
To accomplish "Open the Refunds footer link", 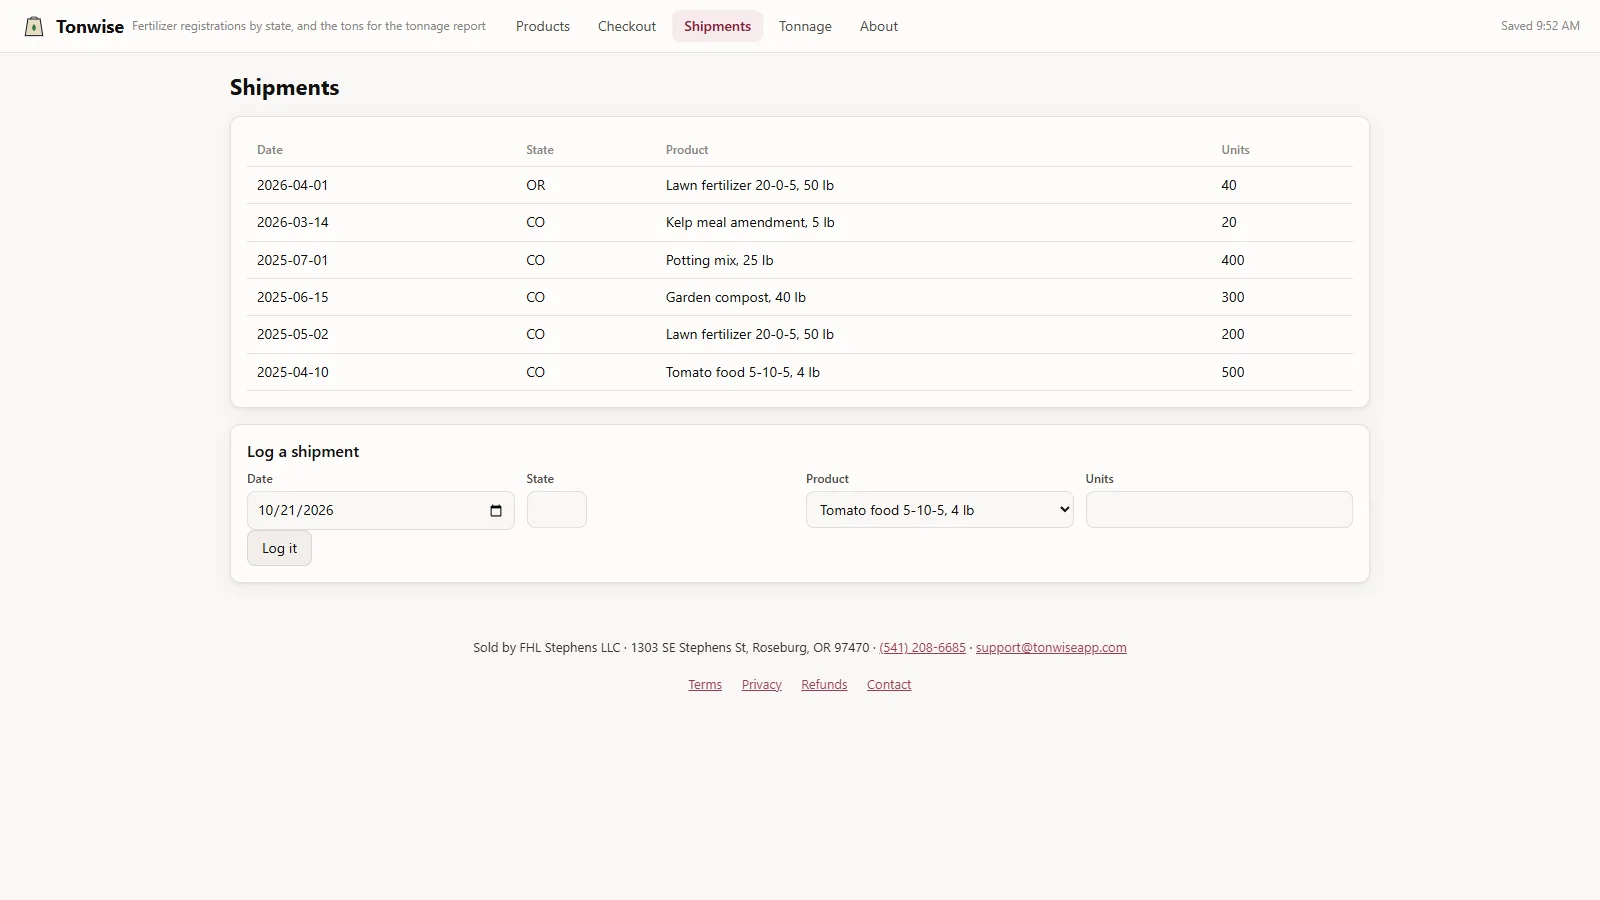I will [824, 685].
